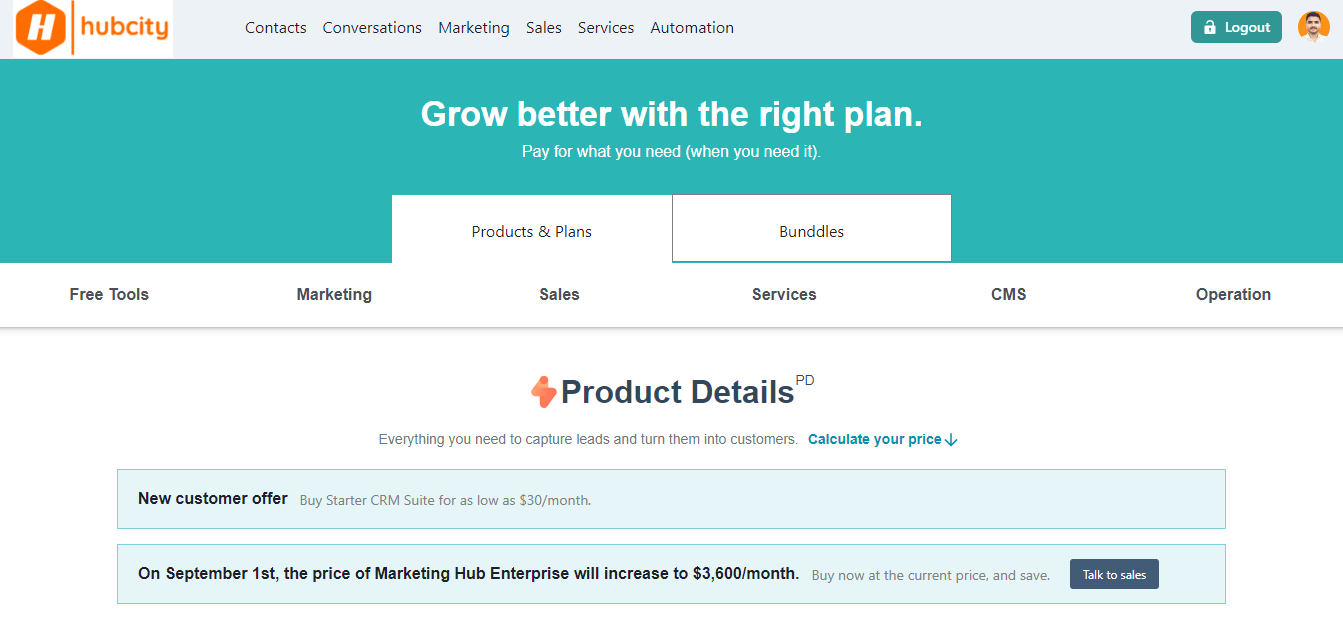Image resolution: width=1343 pixels, height=619 pixels.
Task: Open the Sales top menu item
Action: point(544,28)
